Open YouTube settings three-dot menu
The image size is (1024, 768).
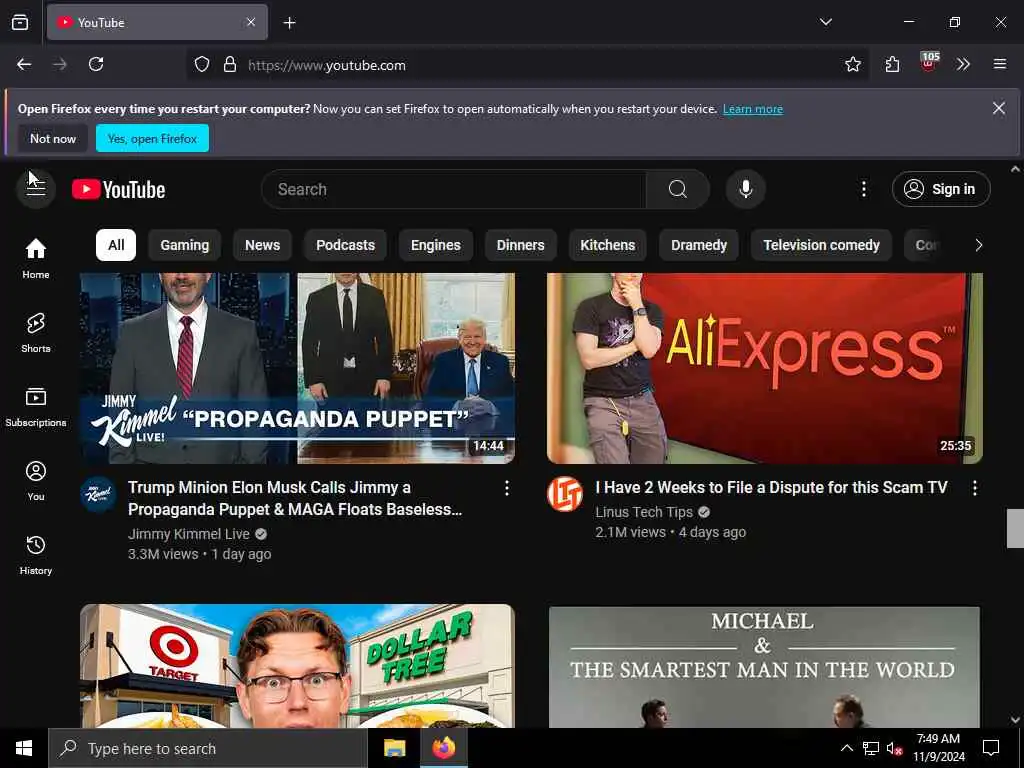[x=863, y=189]
